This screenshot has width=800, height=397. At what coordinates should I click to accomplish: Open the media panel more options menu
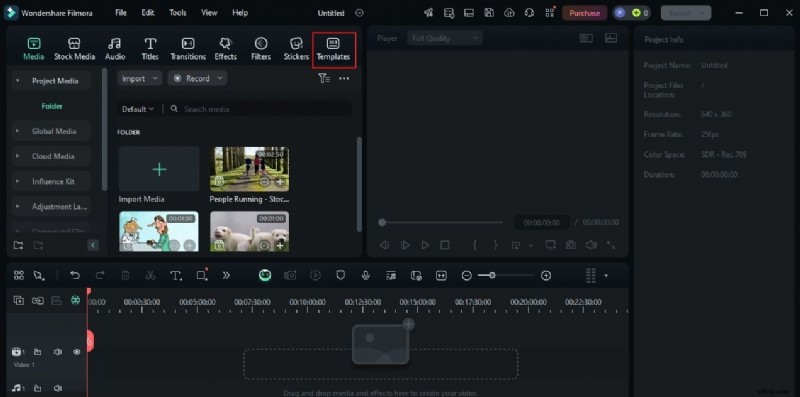tap(344, 79)
